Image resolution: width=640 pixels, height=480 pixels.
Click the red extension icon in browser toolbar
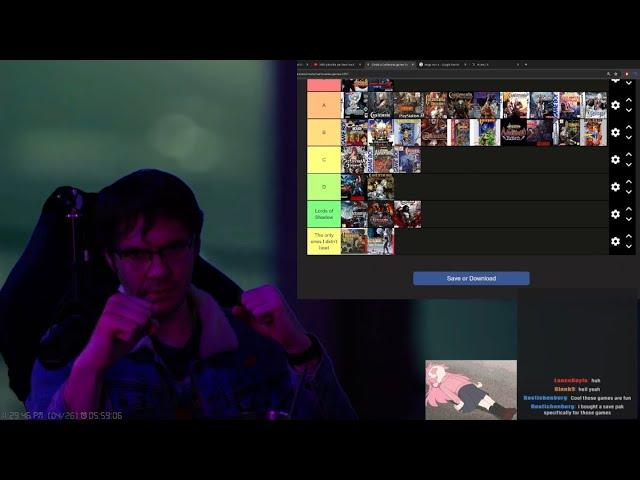click(627, 74)
